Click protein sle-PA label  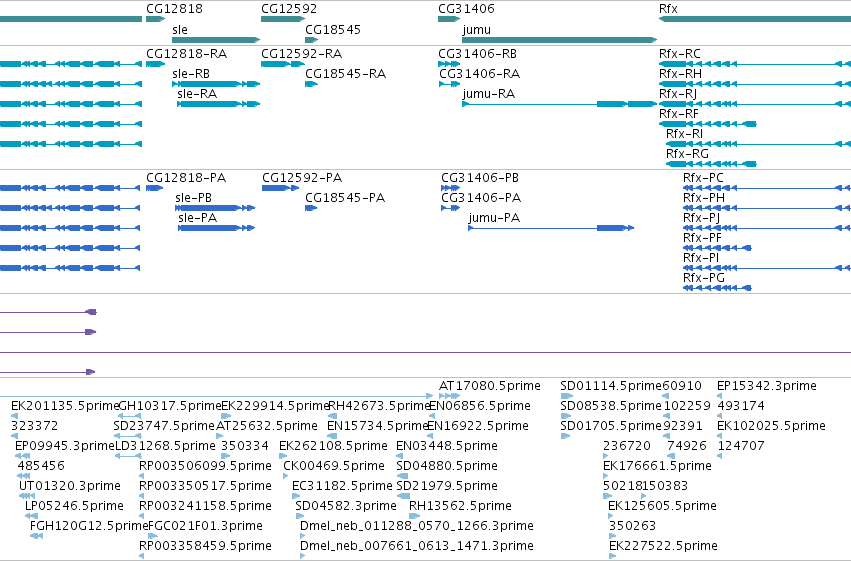198,218
